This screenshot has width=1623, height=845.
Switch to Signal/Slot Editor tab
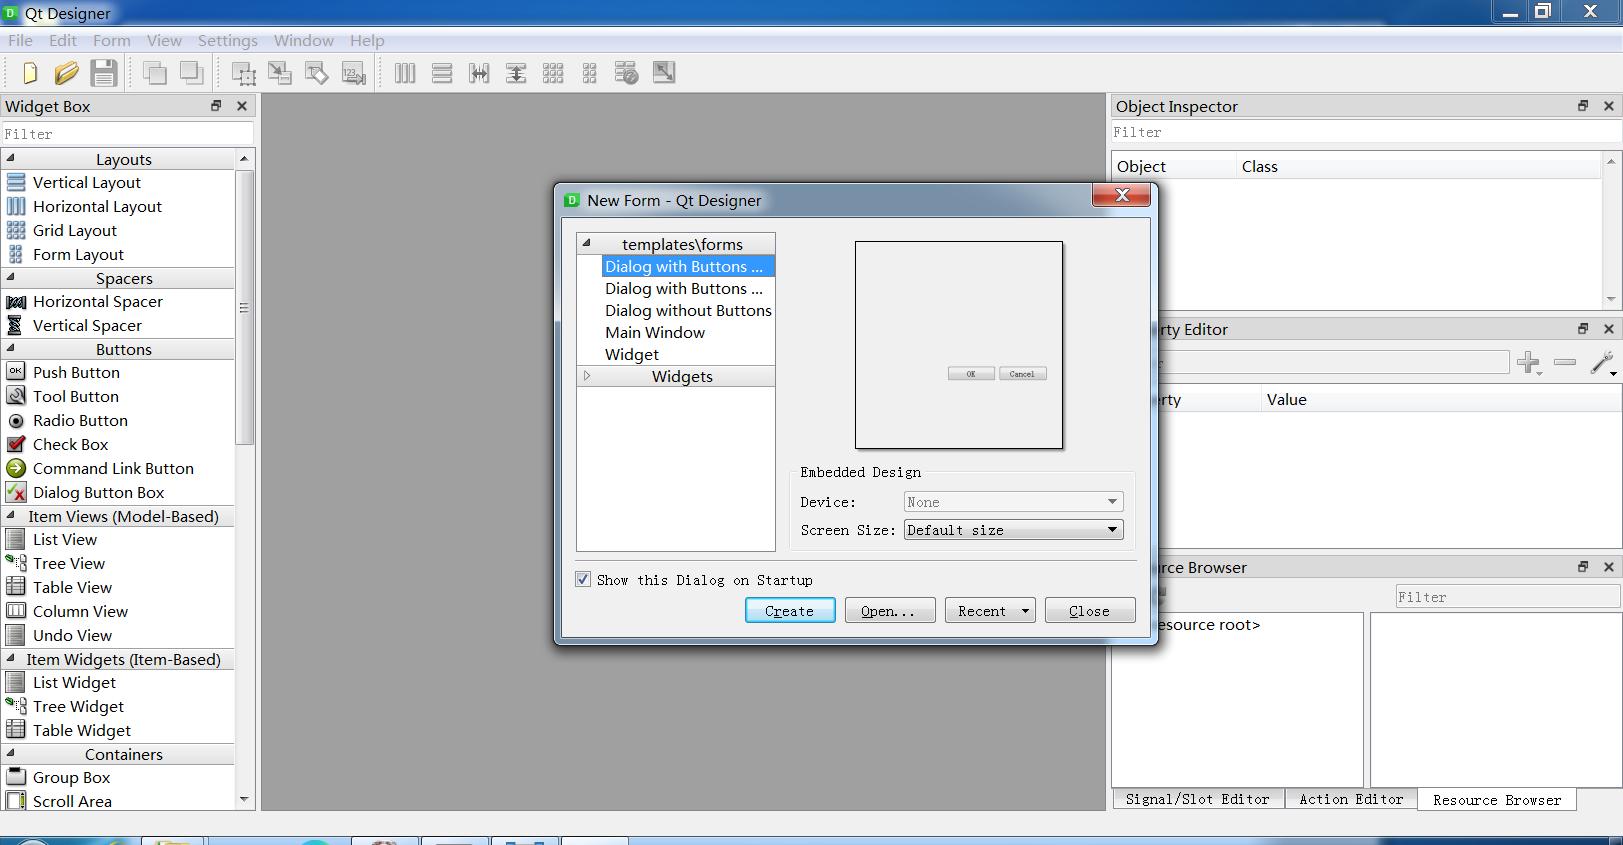click(1197, 799)
